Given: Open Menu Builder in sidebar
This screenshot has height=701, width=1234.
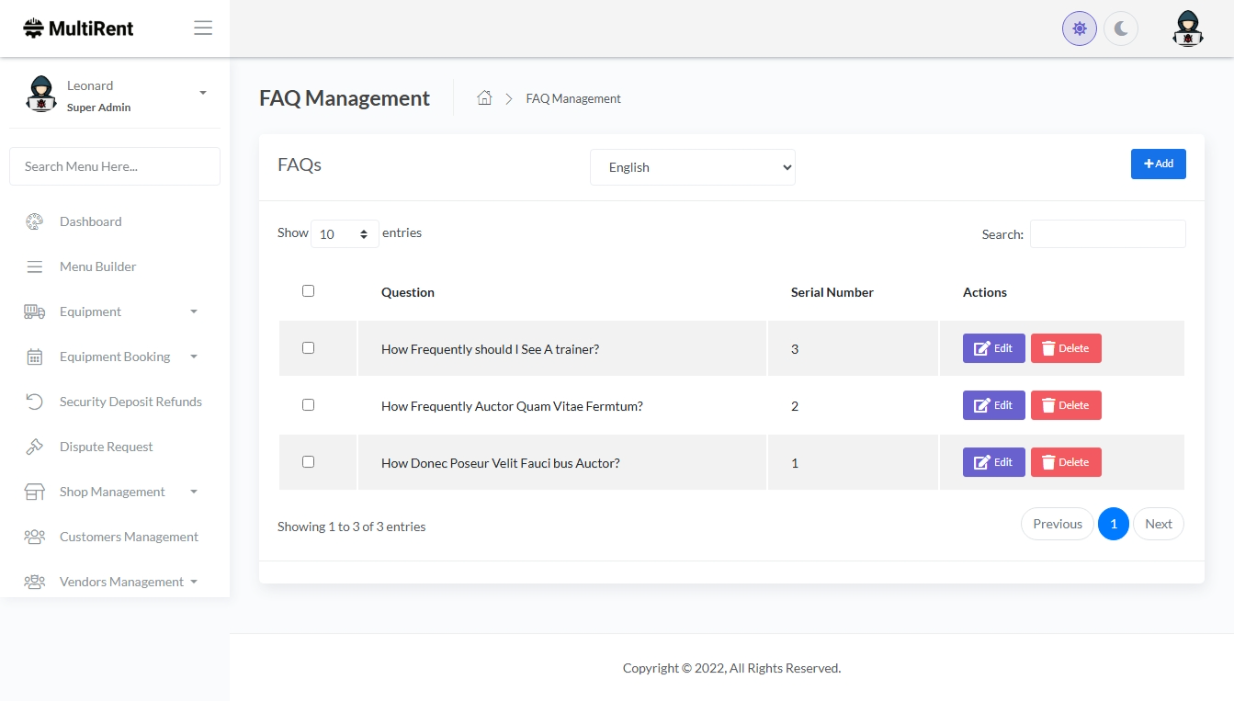Looking at the screenshot, I should [97, 267].
